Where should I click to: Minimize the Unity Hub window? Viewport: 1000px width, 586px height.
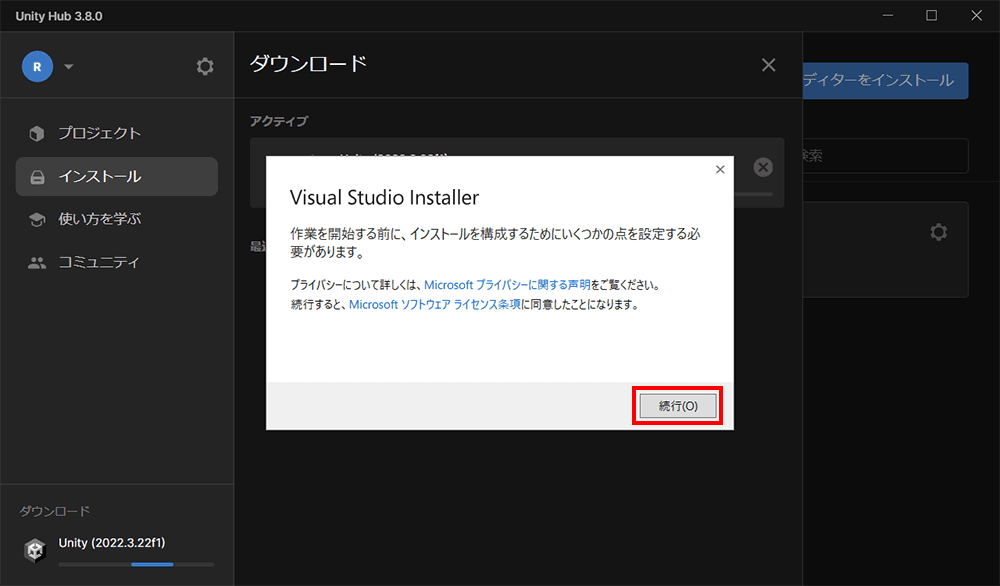pyautogui.click(x=888, y=15)
